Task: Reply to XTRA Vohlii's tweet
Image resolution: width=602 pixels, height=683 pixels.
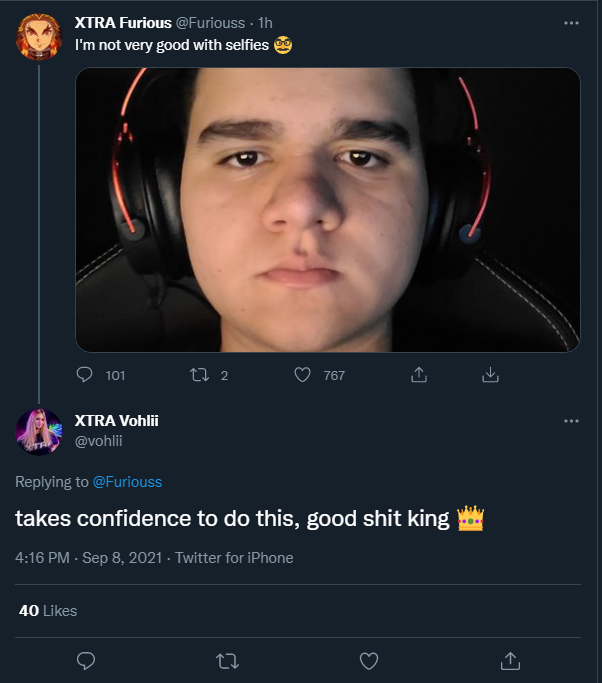Action: (86, 660)
